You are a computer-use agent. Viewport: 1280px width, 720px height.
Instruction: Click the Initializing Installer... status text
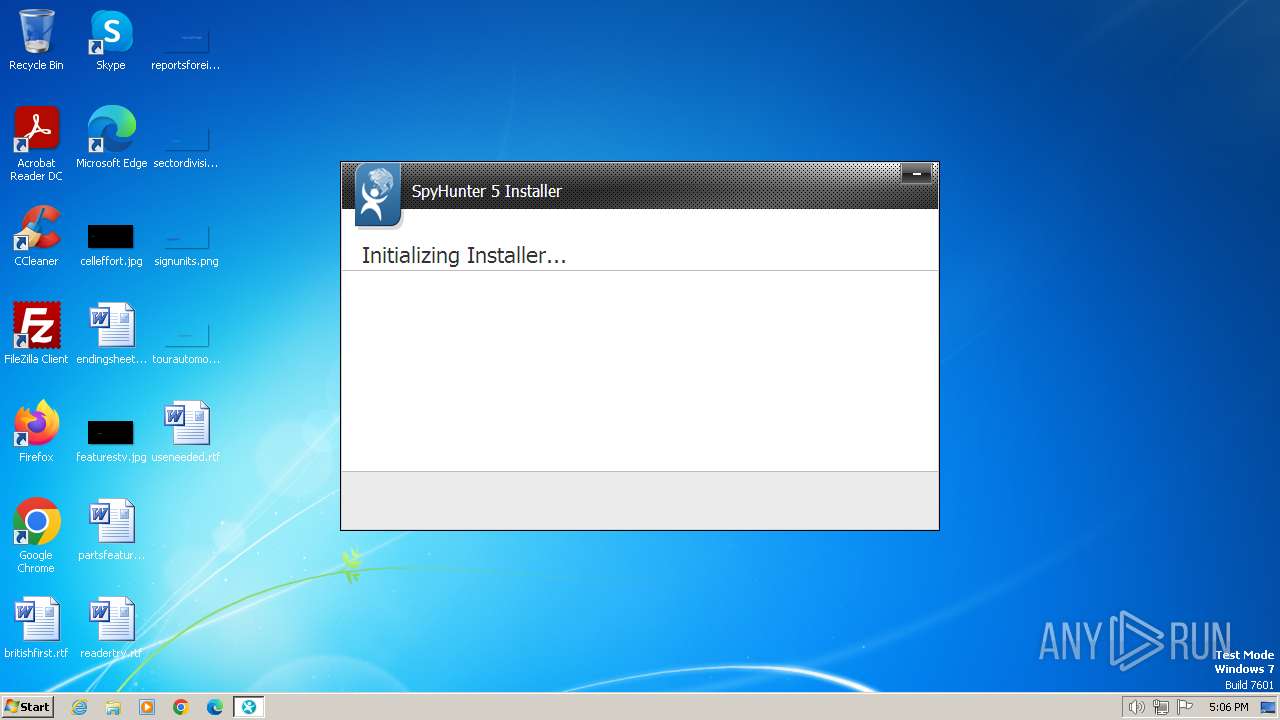coord(464,256)
